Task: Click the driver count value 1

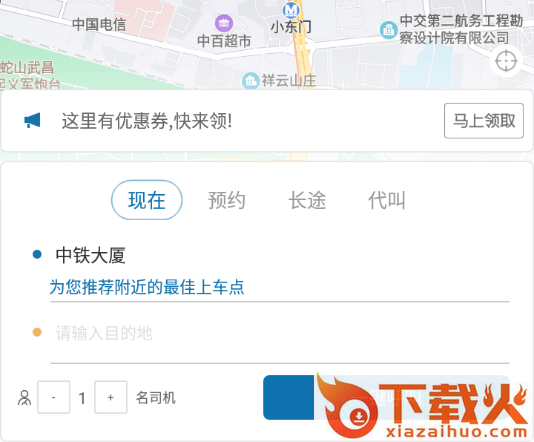Action: click(82, 398)
